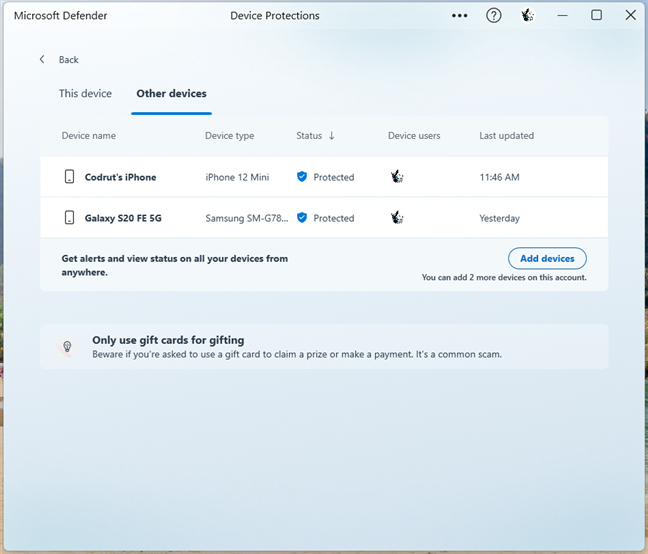
Task: Open the three-dot more options menu
Action: [459, 16]
